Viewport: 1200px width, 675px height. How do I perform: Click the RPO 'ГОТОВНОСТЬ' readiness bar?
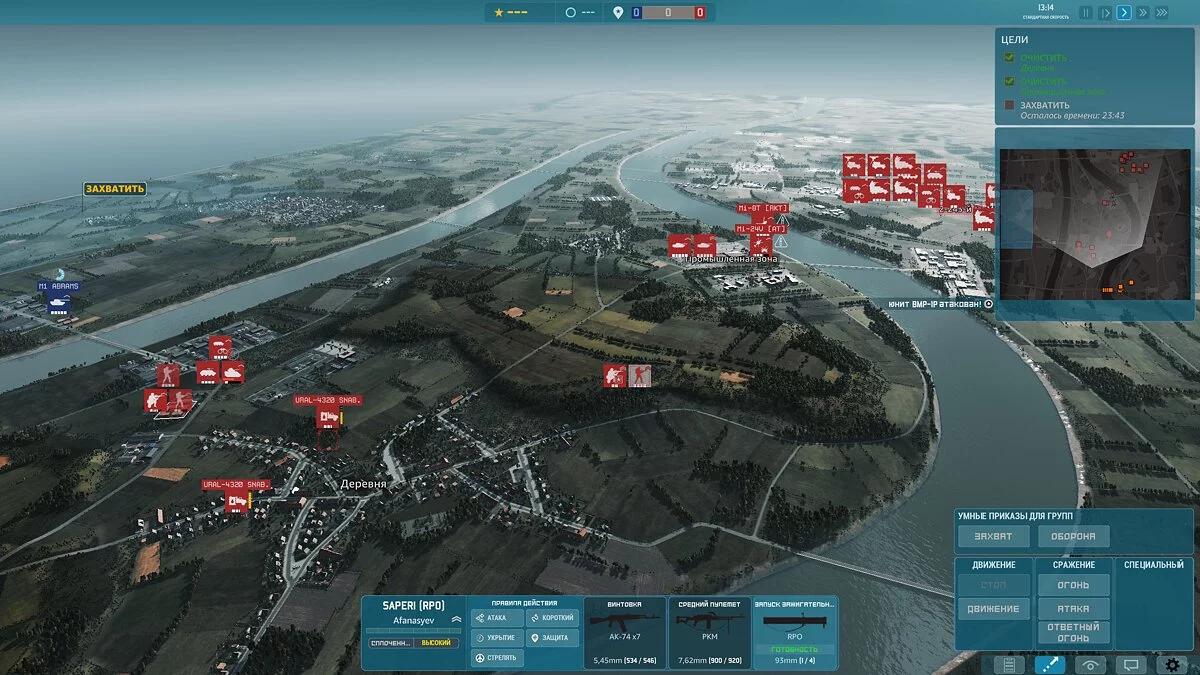click(795, 648)
